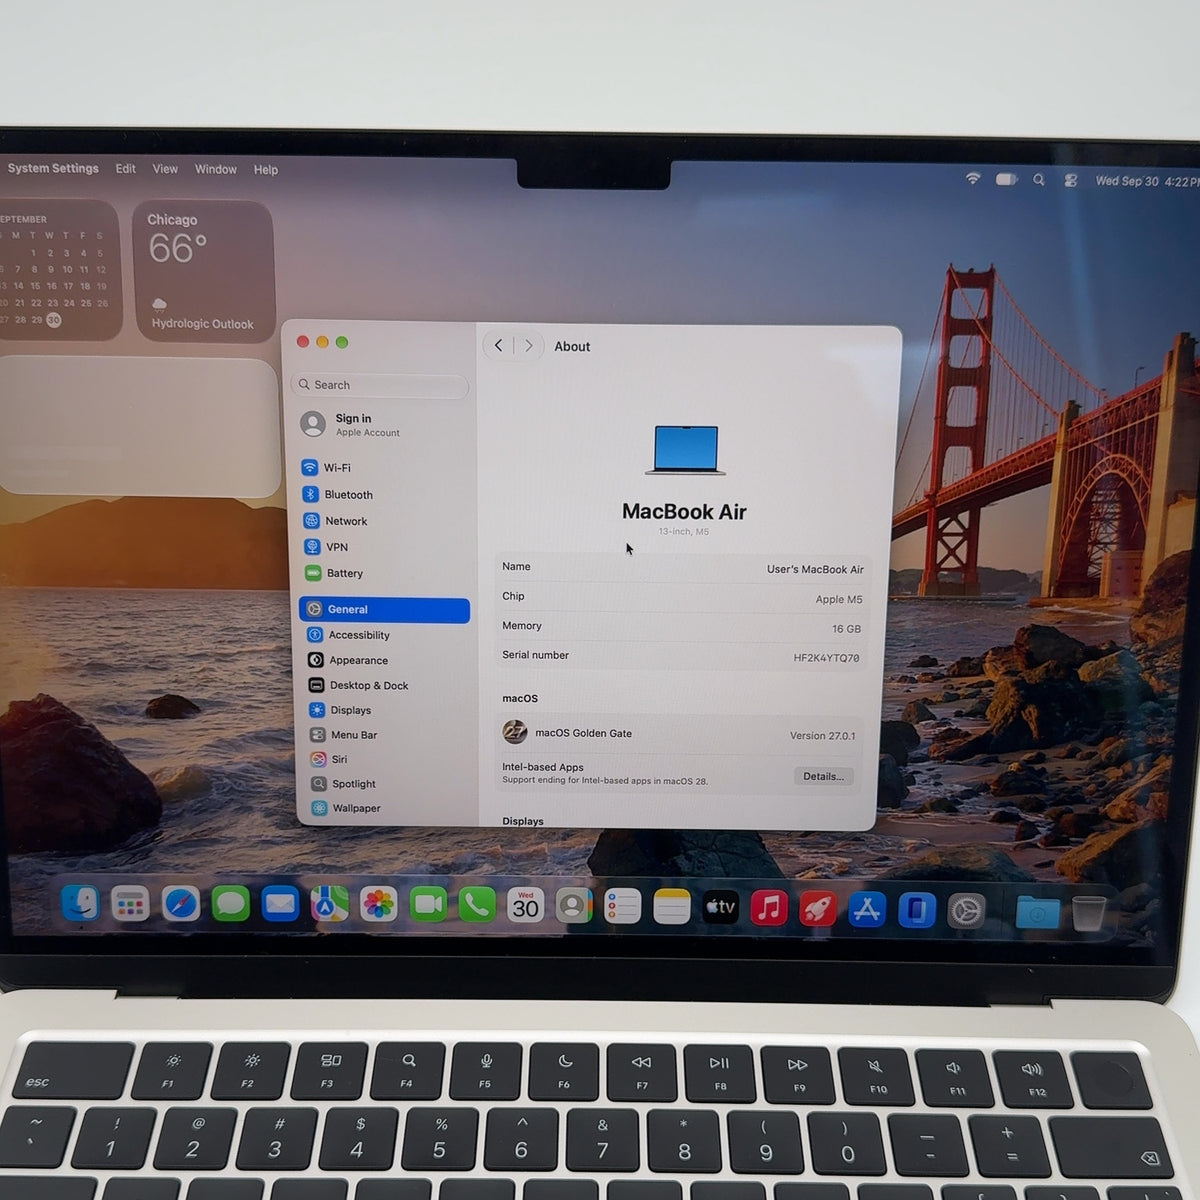1200x1200 pixels.
Task: Open the Edit menu in the menu bar
Action: [125, 169]
